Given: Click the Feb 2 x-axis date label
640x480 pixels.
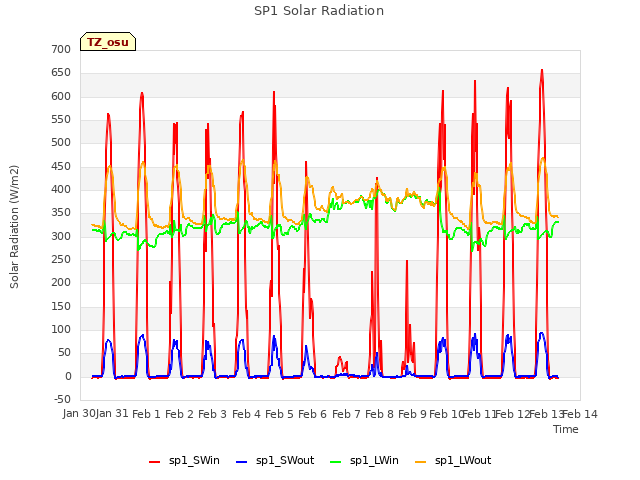Looking at the screenshot, I should tap(179, 414).
